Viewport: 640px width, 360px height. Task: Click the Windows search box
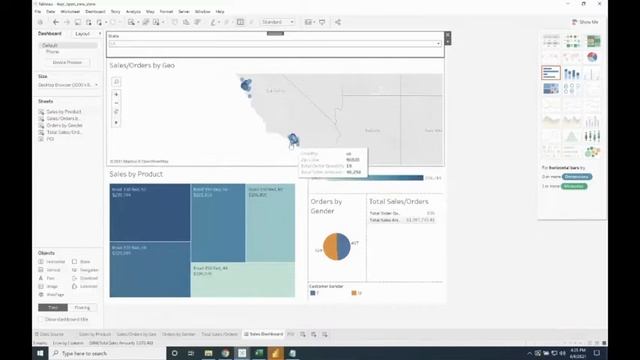(x=108, y=353)
